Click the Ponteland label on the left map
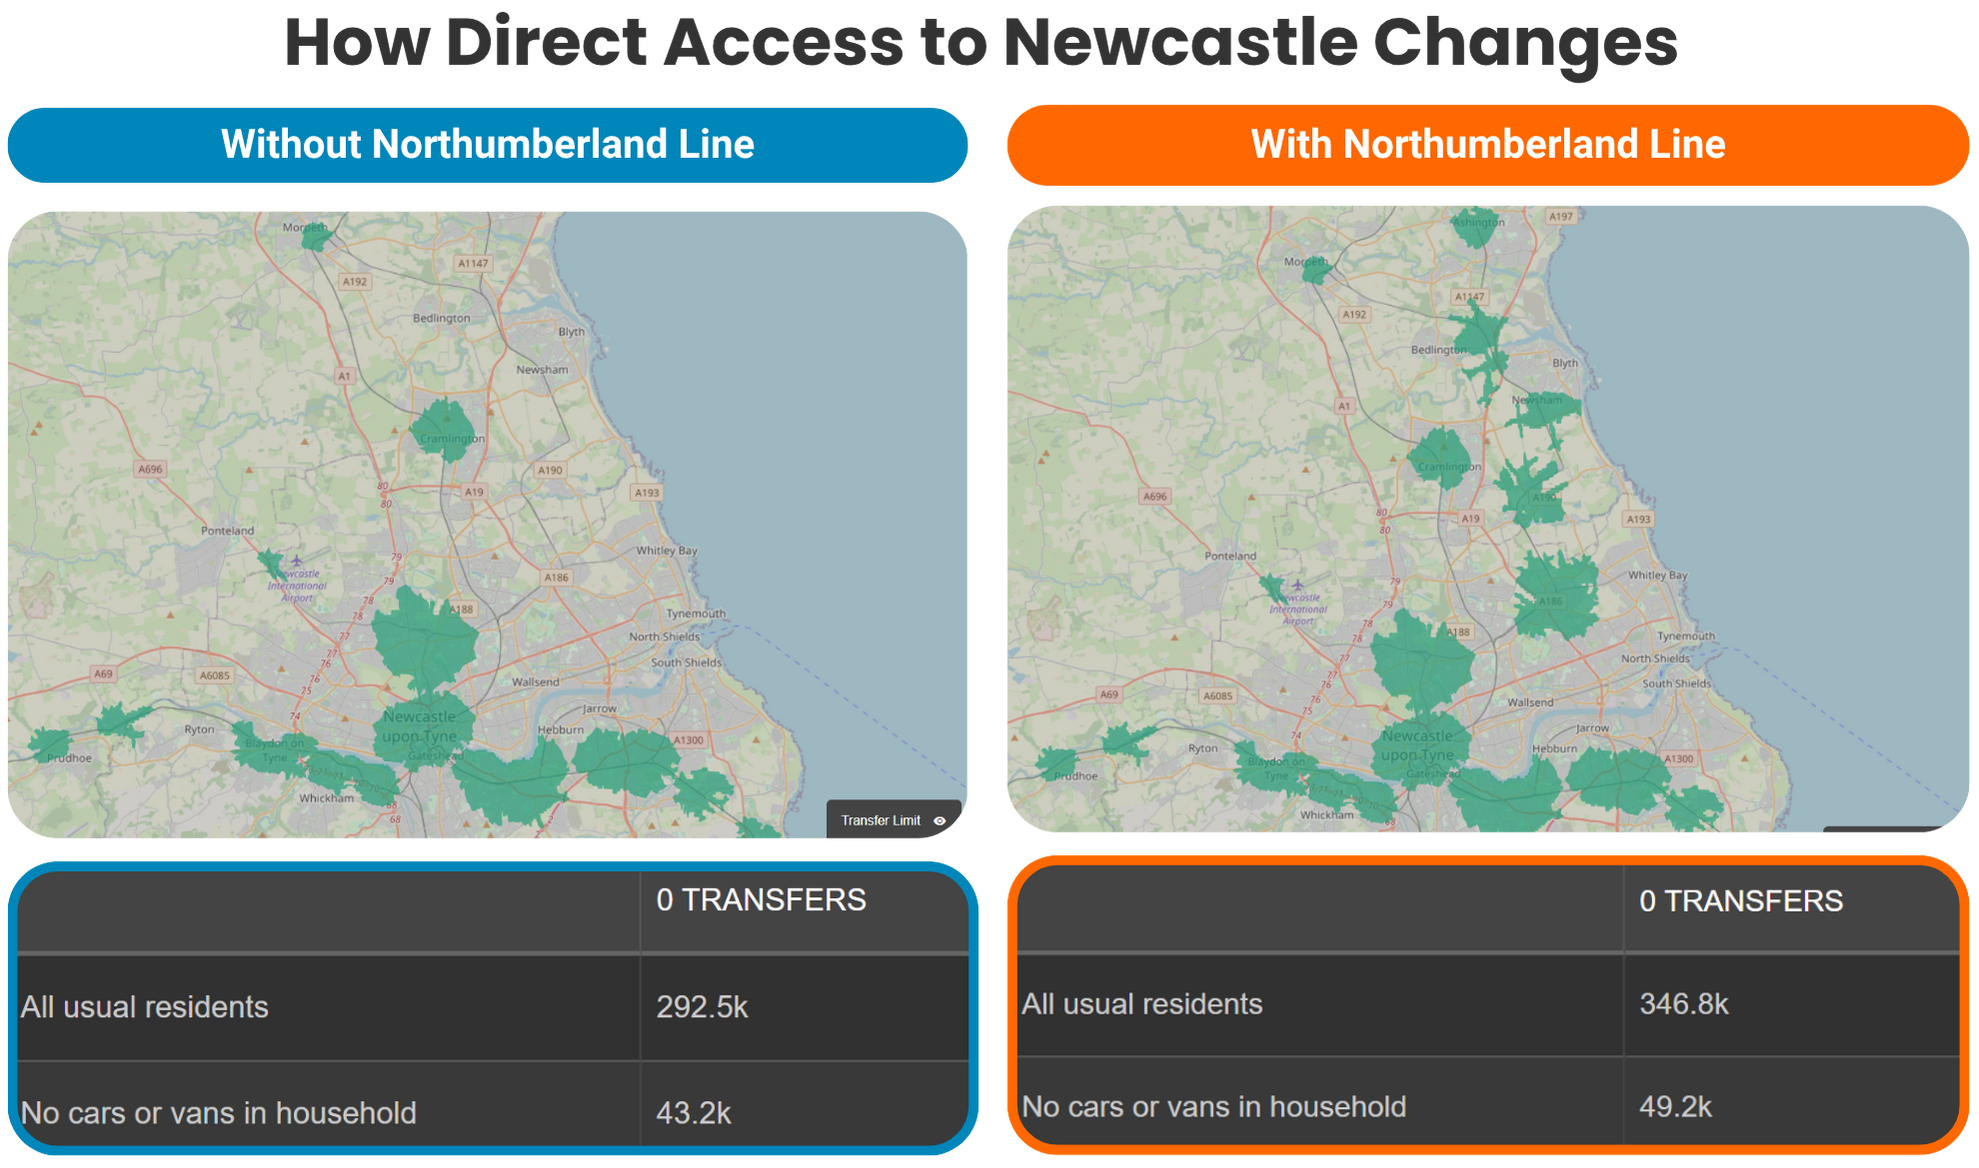Screen dimensions: 1979x1168 228,531
